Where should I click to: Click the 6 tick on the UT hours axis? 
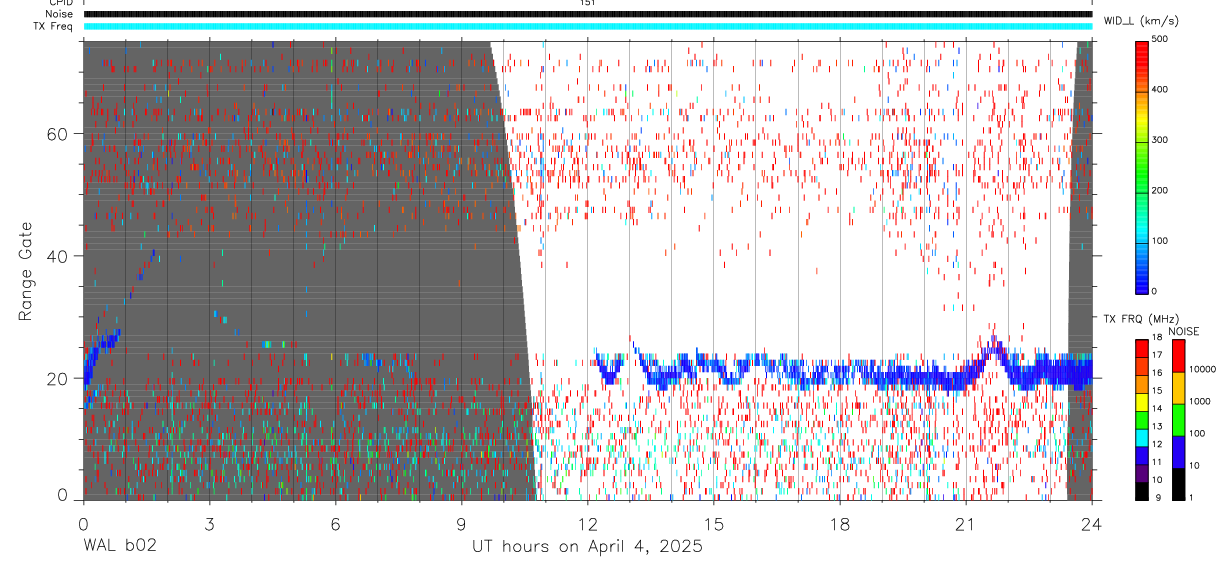pos(335,524)
